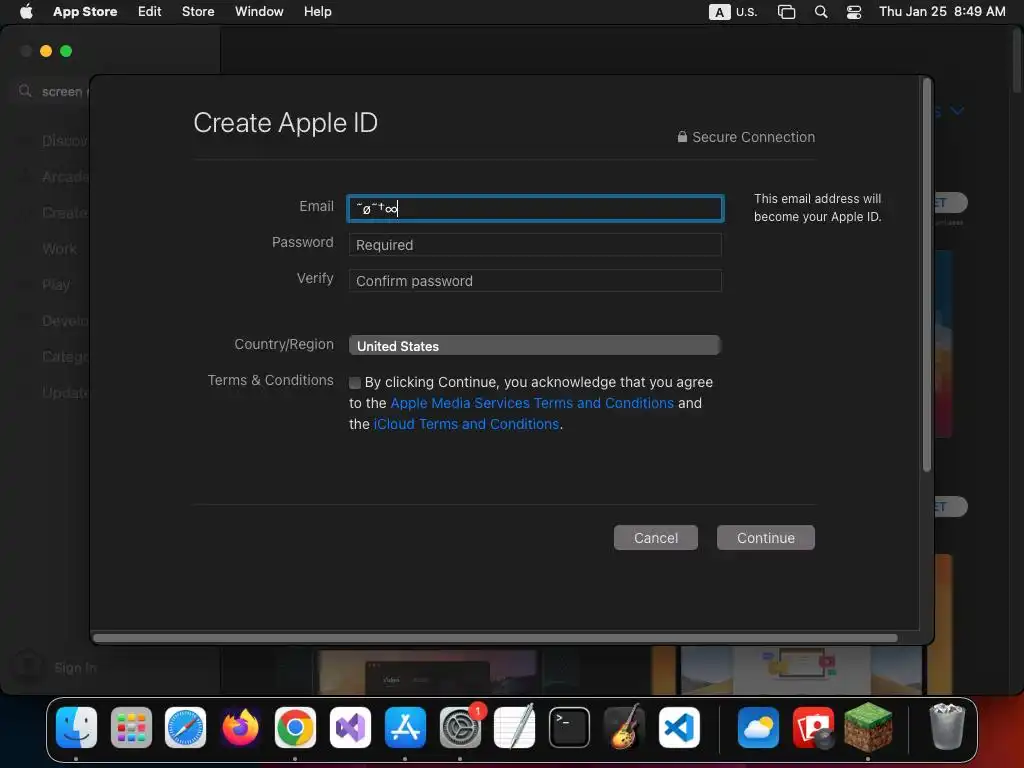The height and width of the screenshot is (768, 1024).
Task: Click the Stage Manager windows icon in the menu bar
Action: 786,12
